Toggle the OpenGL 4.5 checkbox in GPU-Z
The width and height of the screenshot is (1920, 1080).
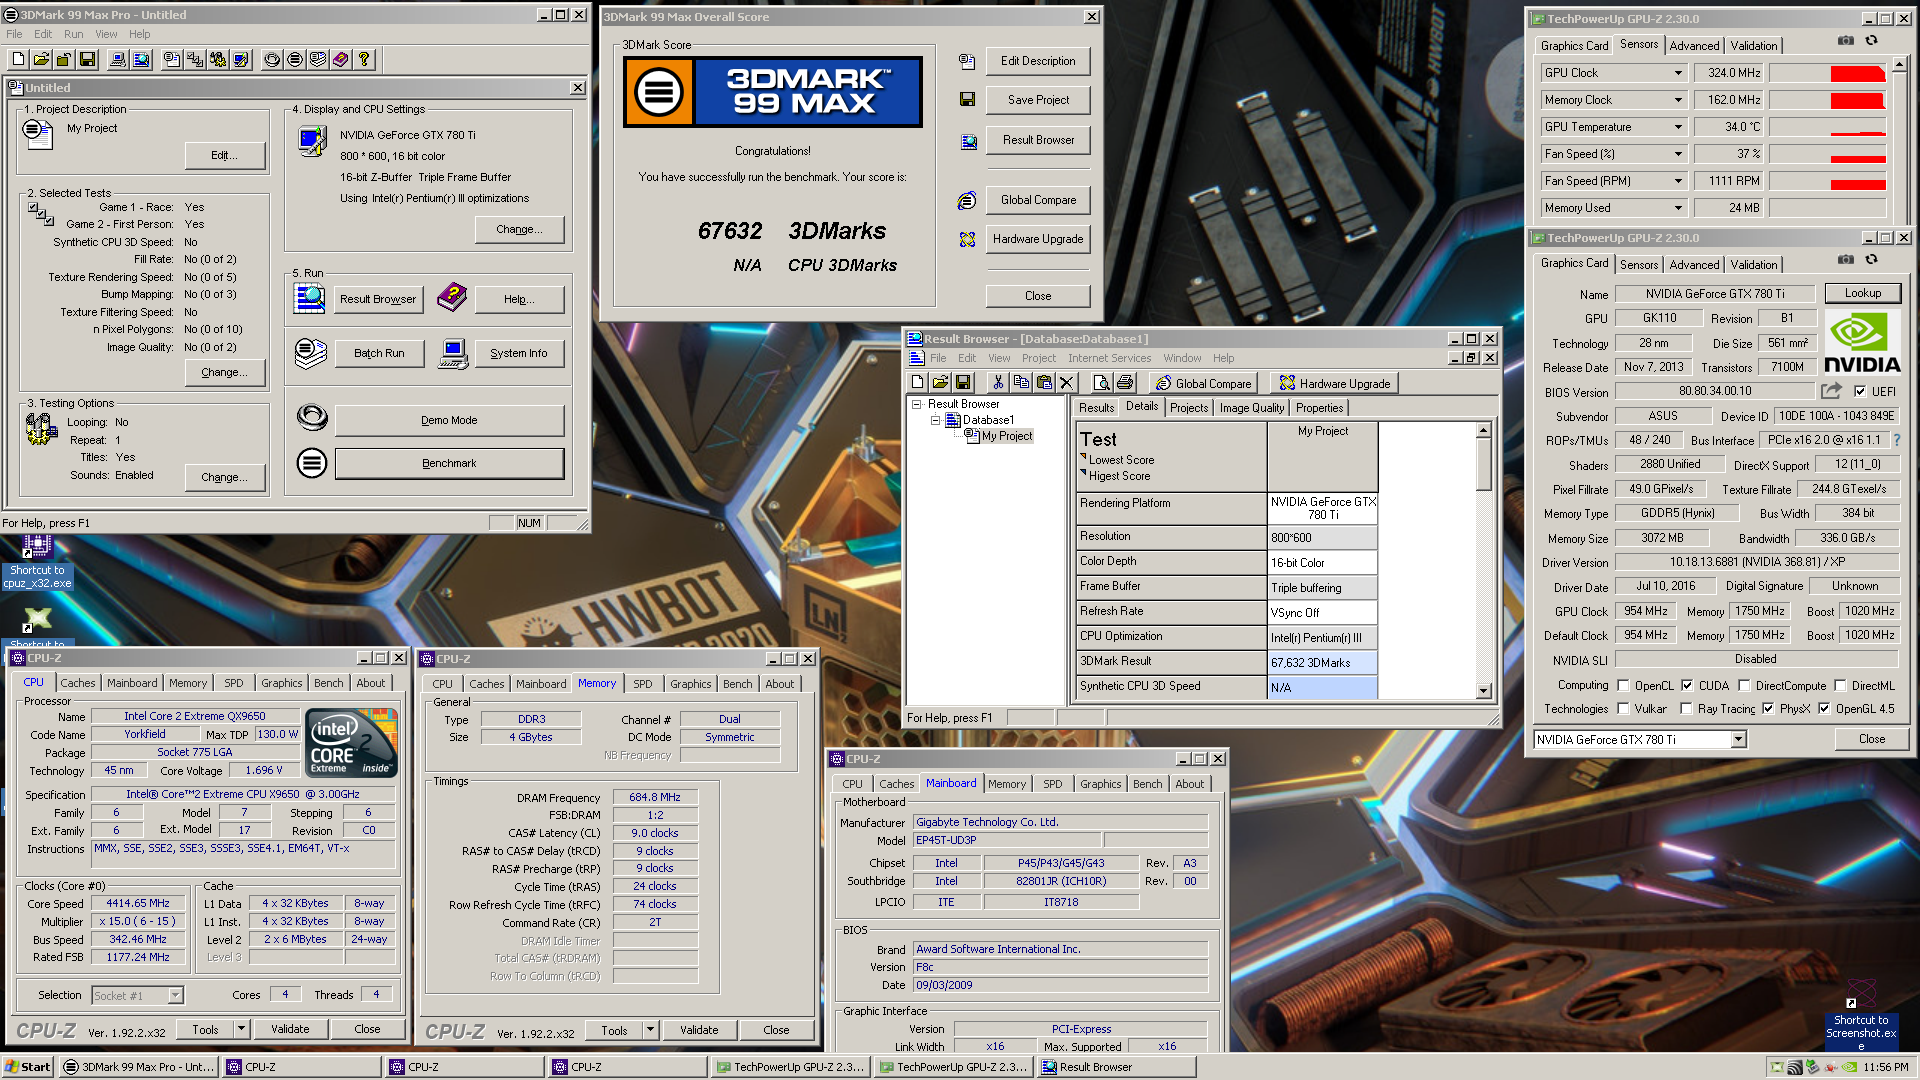[1824, 709]
